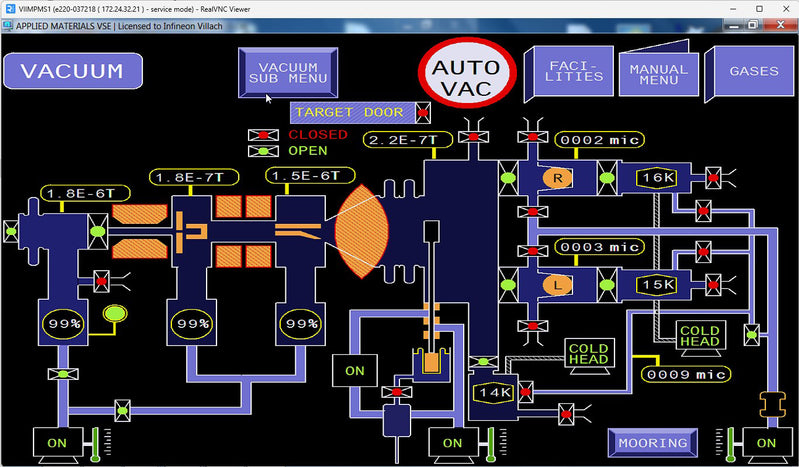This screenshot has height=467, width=799.
Task: Click the COLD HEAD monitor near 14K pump
Action: [589, 355]
